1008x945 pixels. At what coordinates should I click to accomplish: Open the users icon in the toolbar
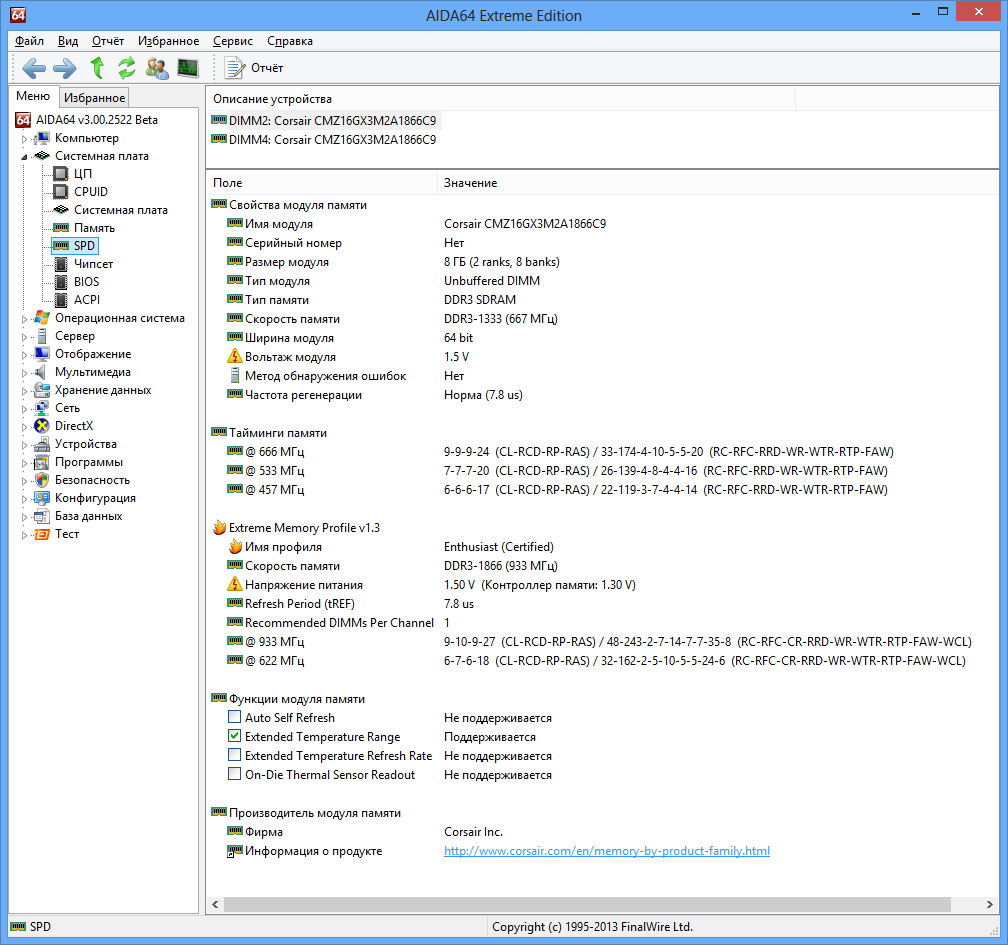pos(157,68)
